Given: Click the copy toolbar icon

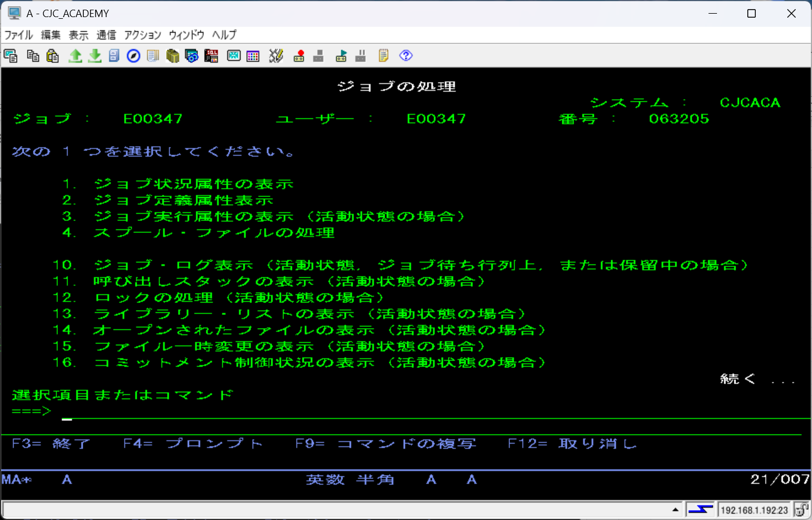Looking at the screenshot, I should [x=33, y=55].
